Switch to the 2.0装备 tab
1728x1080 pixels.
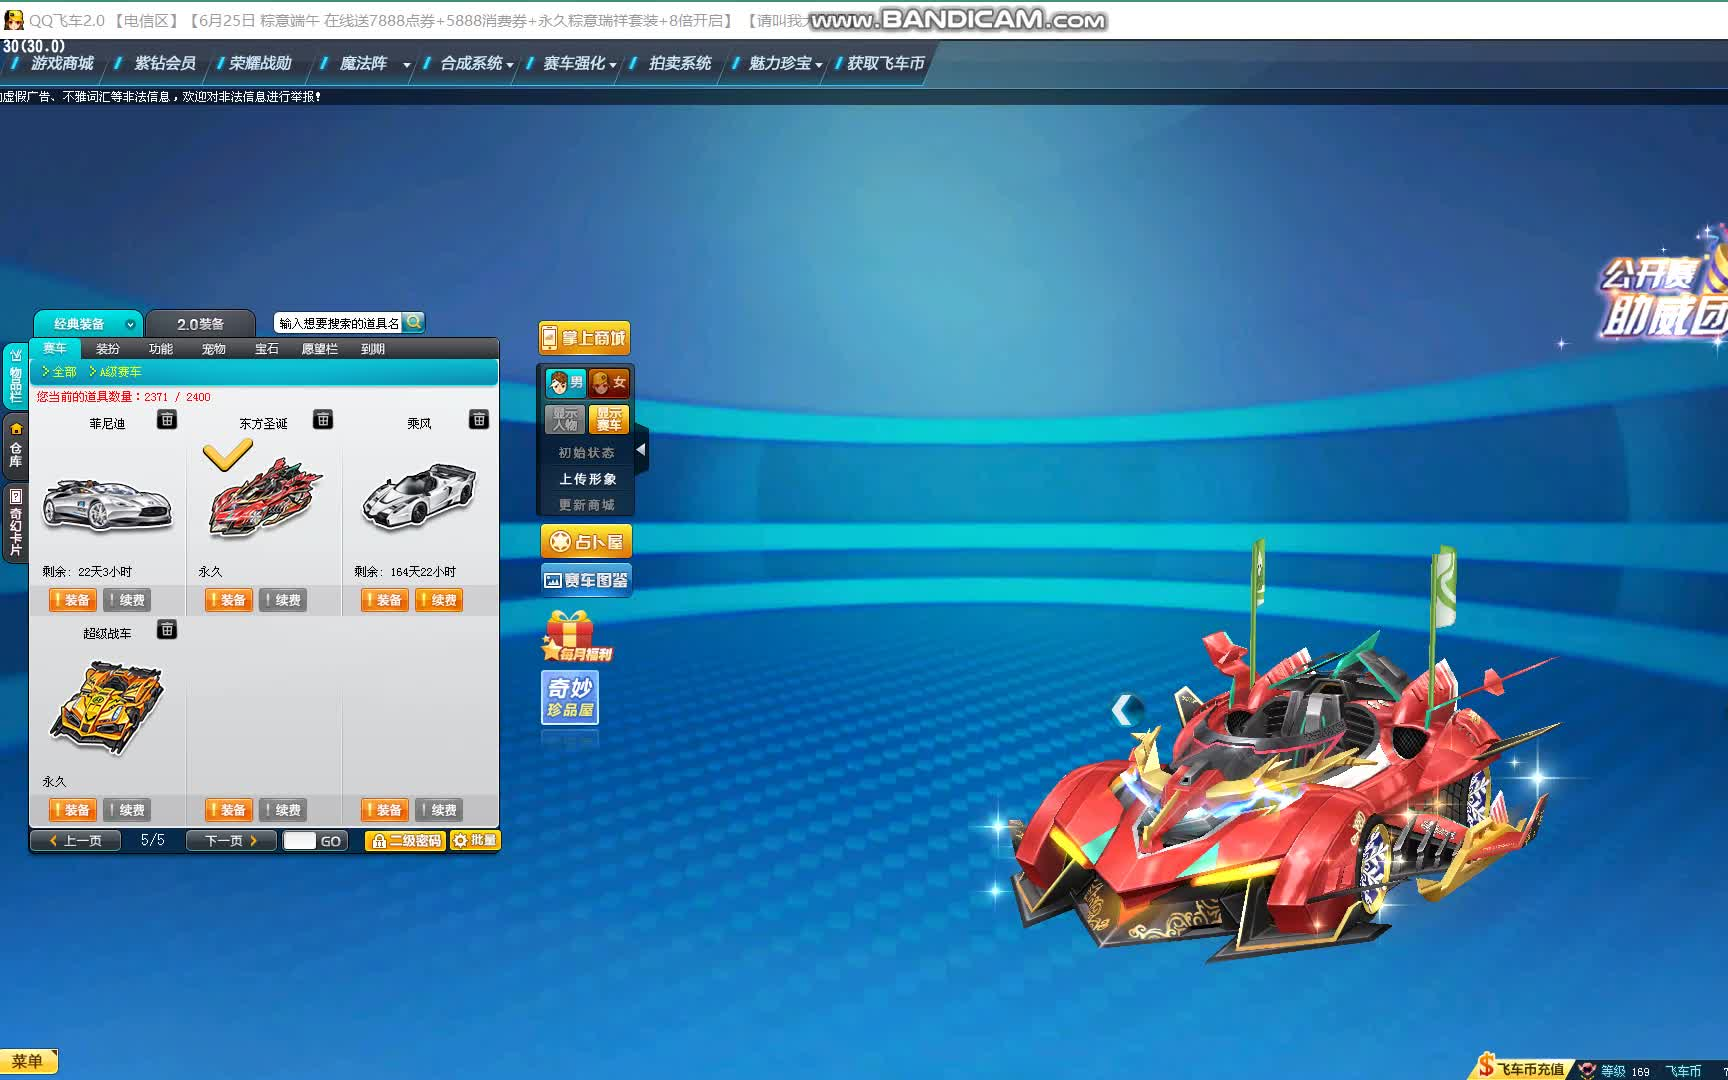(x=200, y=324)
